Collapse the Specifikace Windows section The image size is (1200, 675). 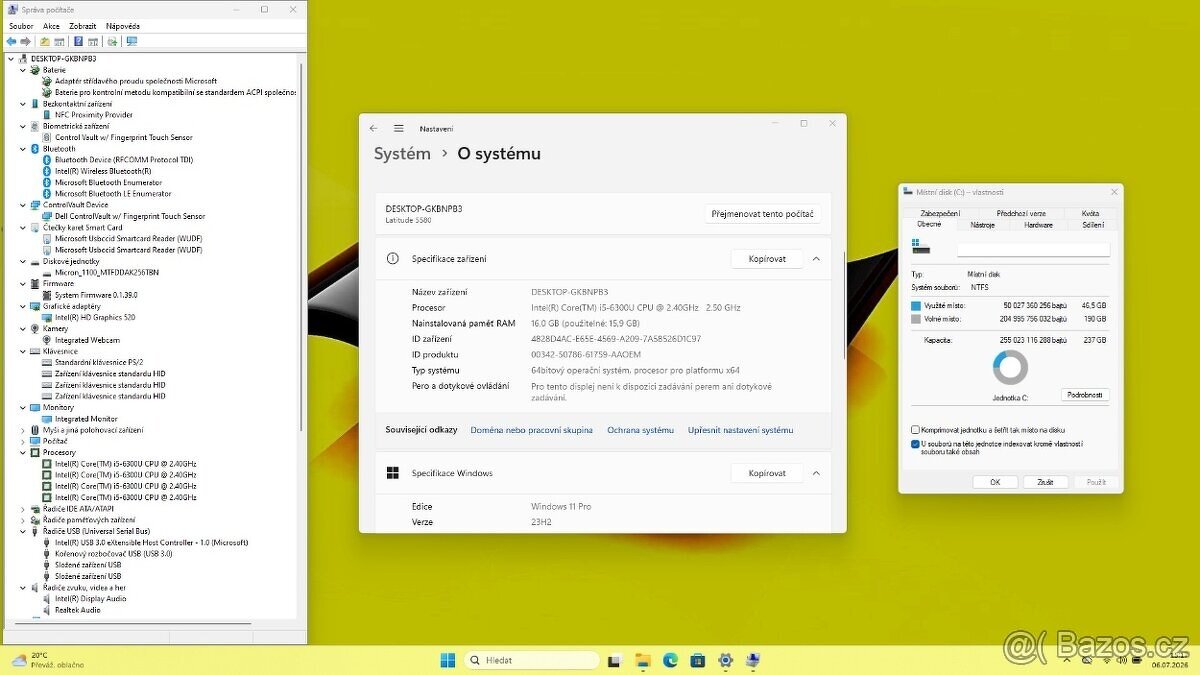click(816, 473)
